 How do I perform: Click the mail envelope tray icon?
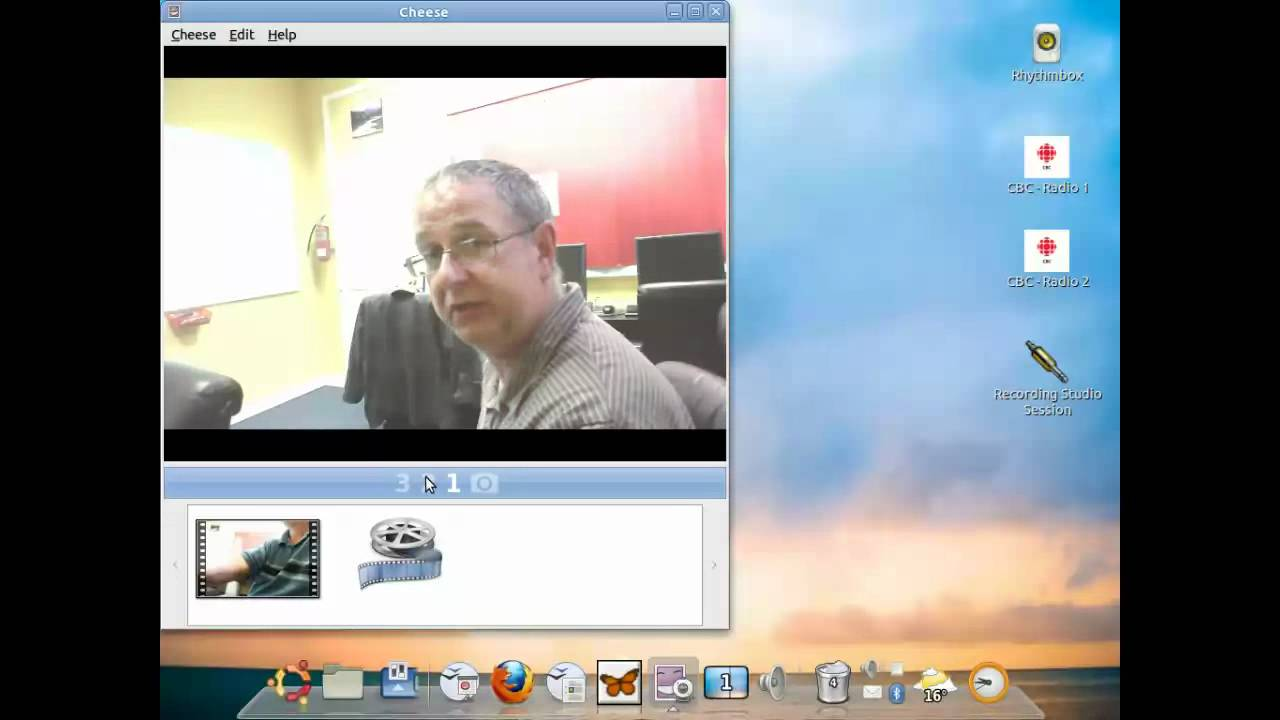click(872, 692)
